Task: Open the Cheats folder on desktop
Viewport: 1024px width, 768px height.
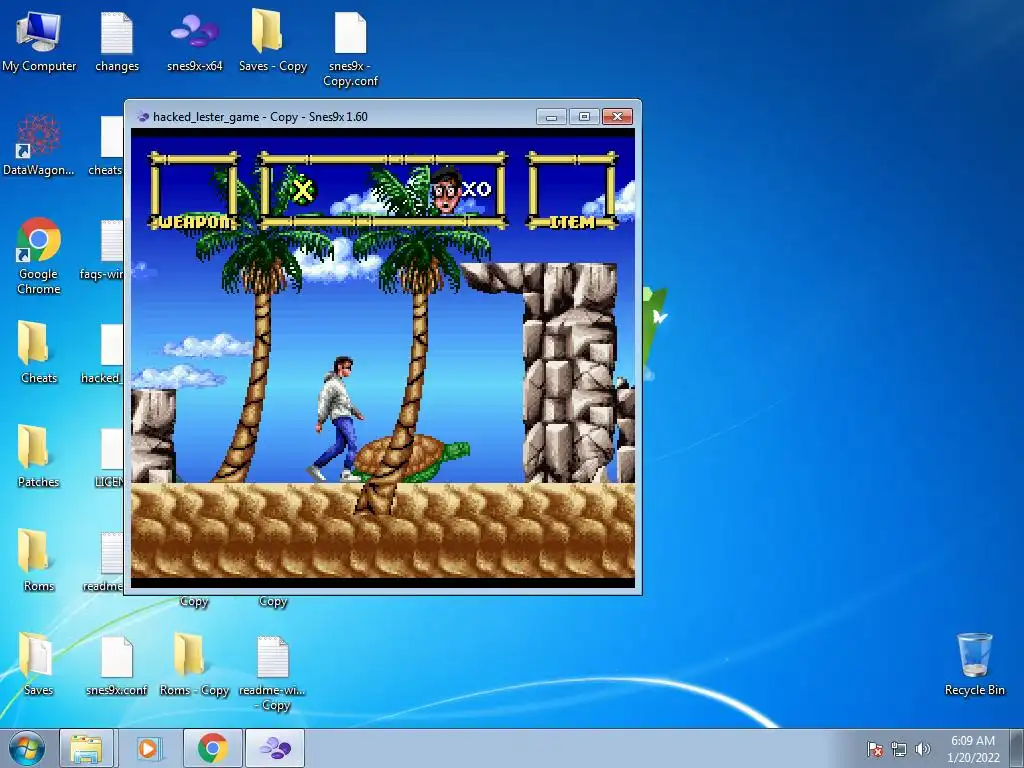Action: pyautogui.click(x=39, y=353)
